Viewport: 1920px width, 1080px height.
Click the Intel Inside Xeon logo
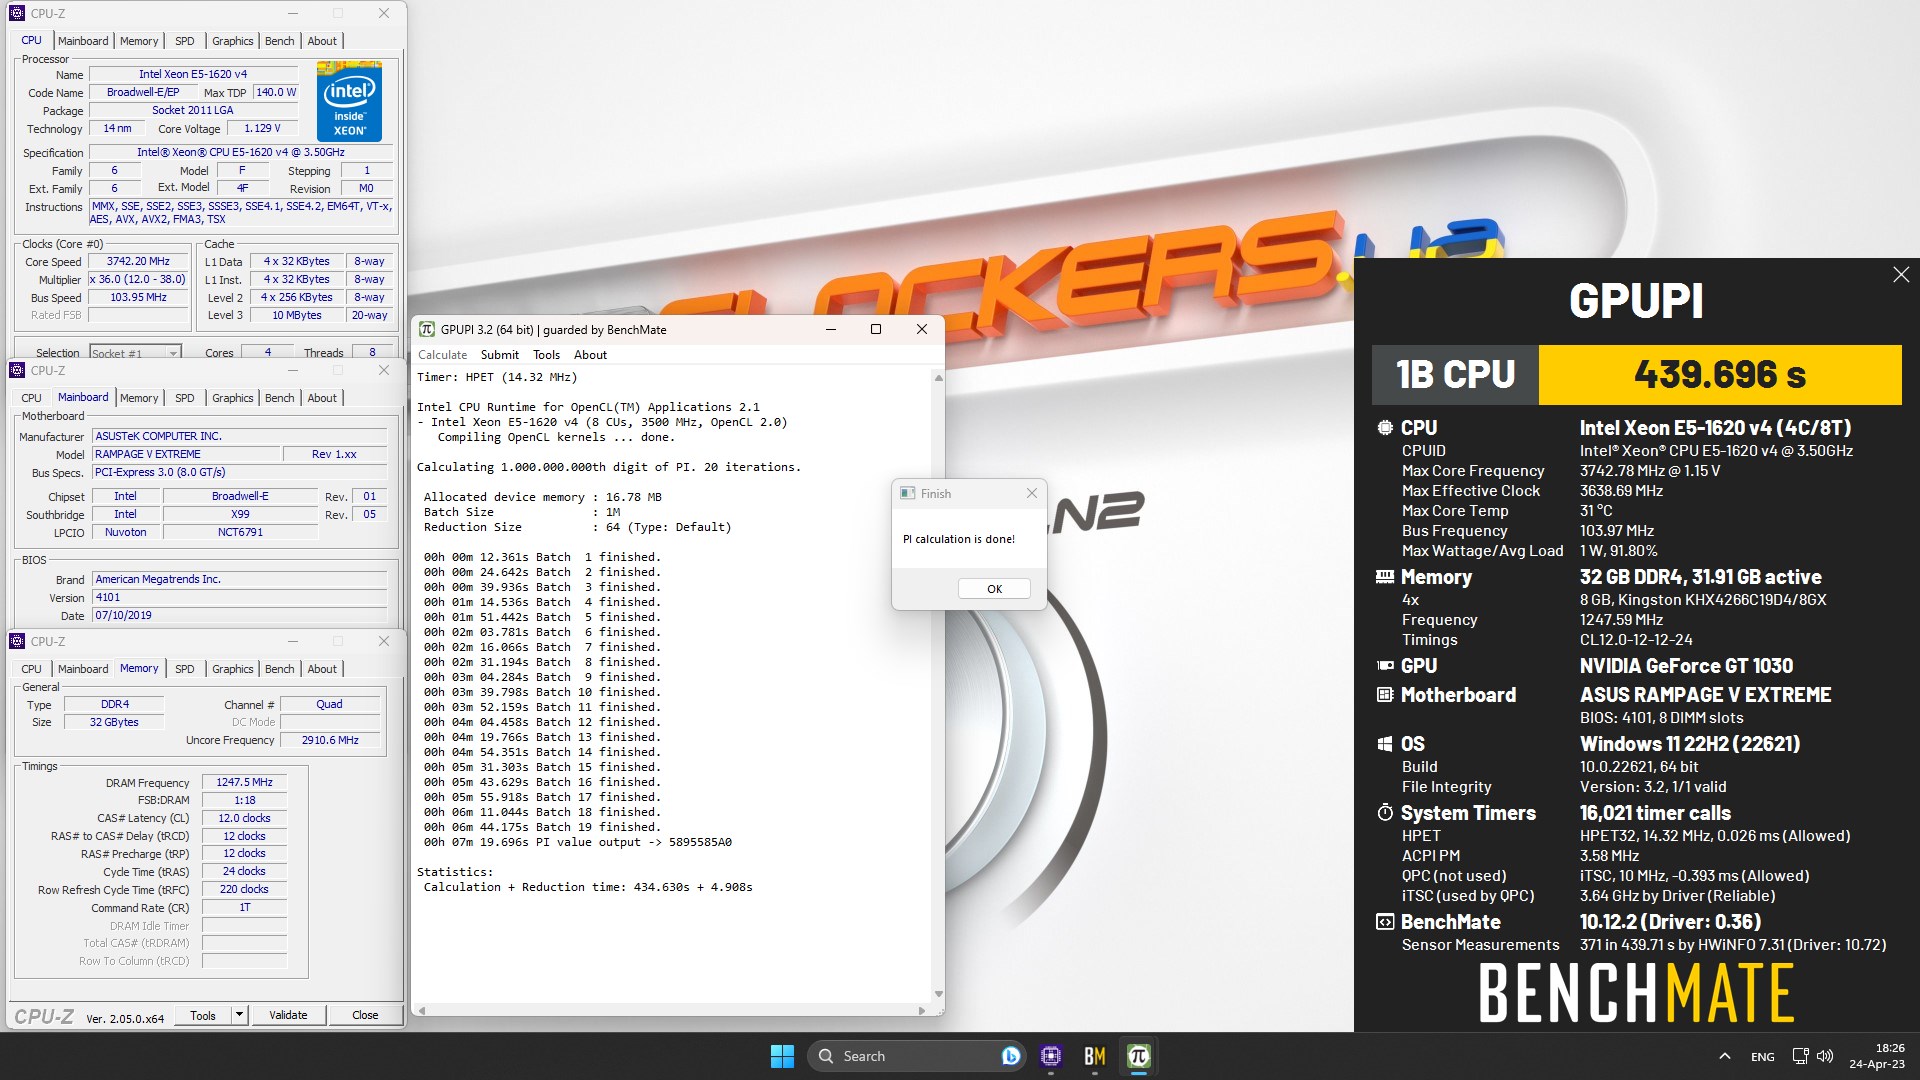(349, 101)
